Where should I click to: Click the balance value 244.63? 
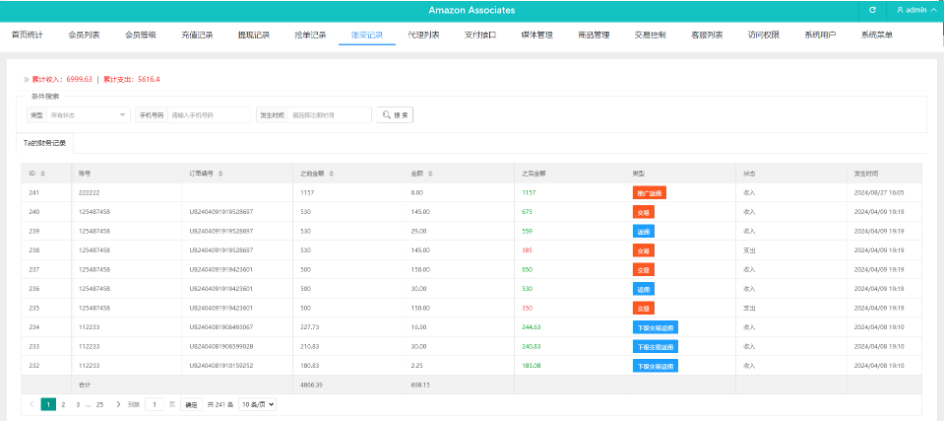click(531, 327)
